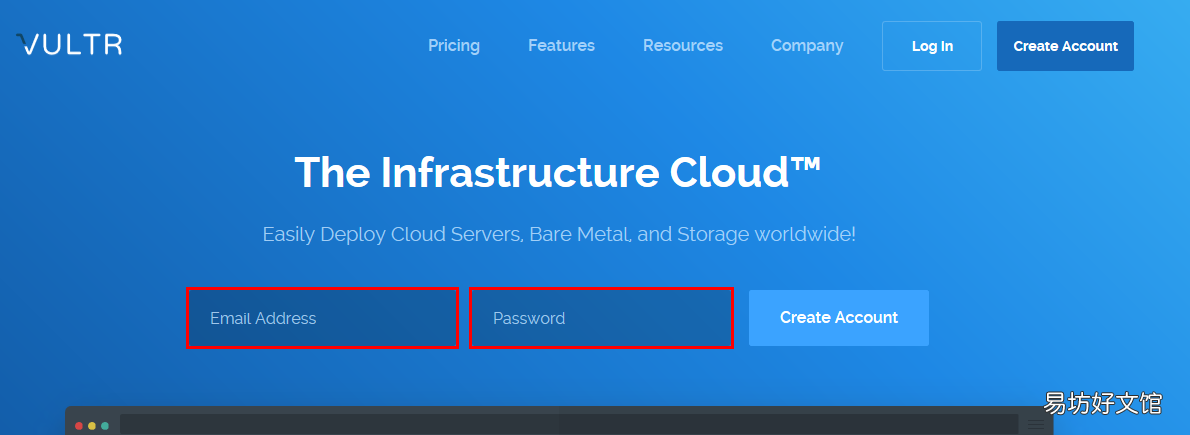Screen dimensions: 1190x435
Task: Focus the Password field
Action: coord(601,318)
